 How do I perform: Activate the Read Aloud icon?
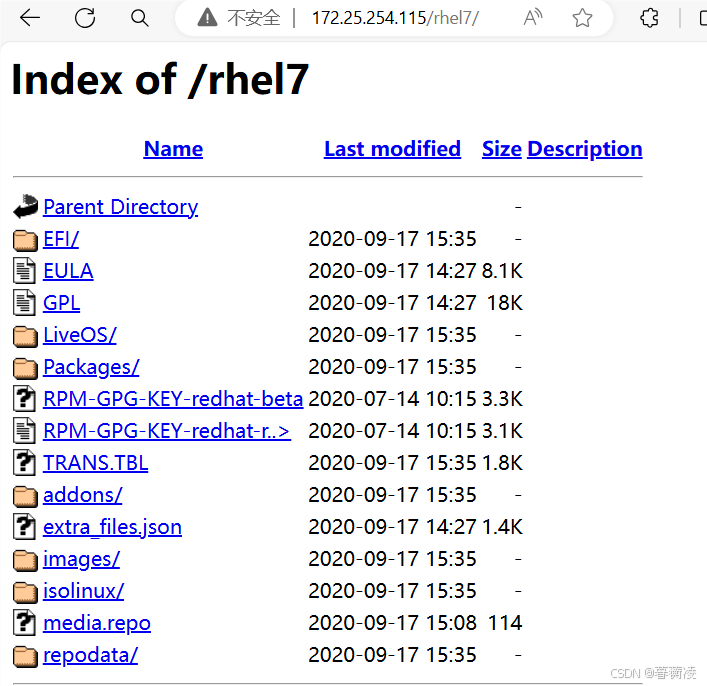(533, 18)
